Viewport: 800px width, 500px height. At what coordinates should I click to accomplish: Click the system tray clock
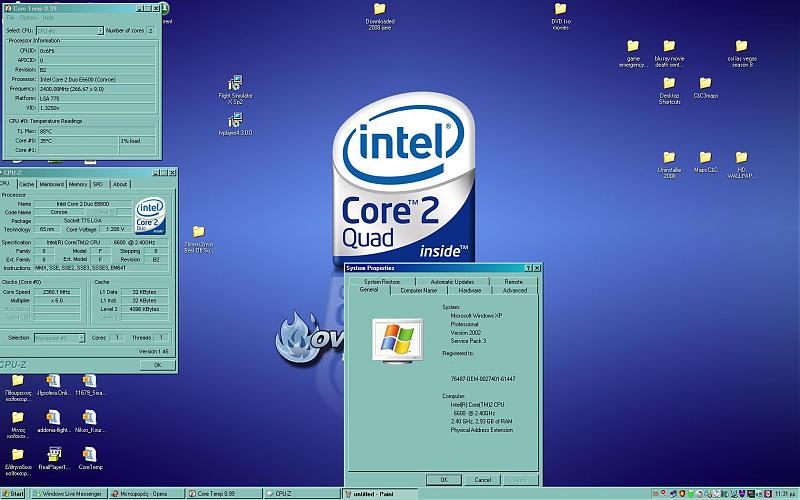(x=785, y=493)
